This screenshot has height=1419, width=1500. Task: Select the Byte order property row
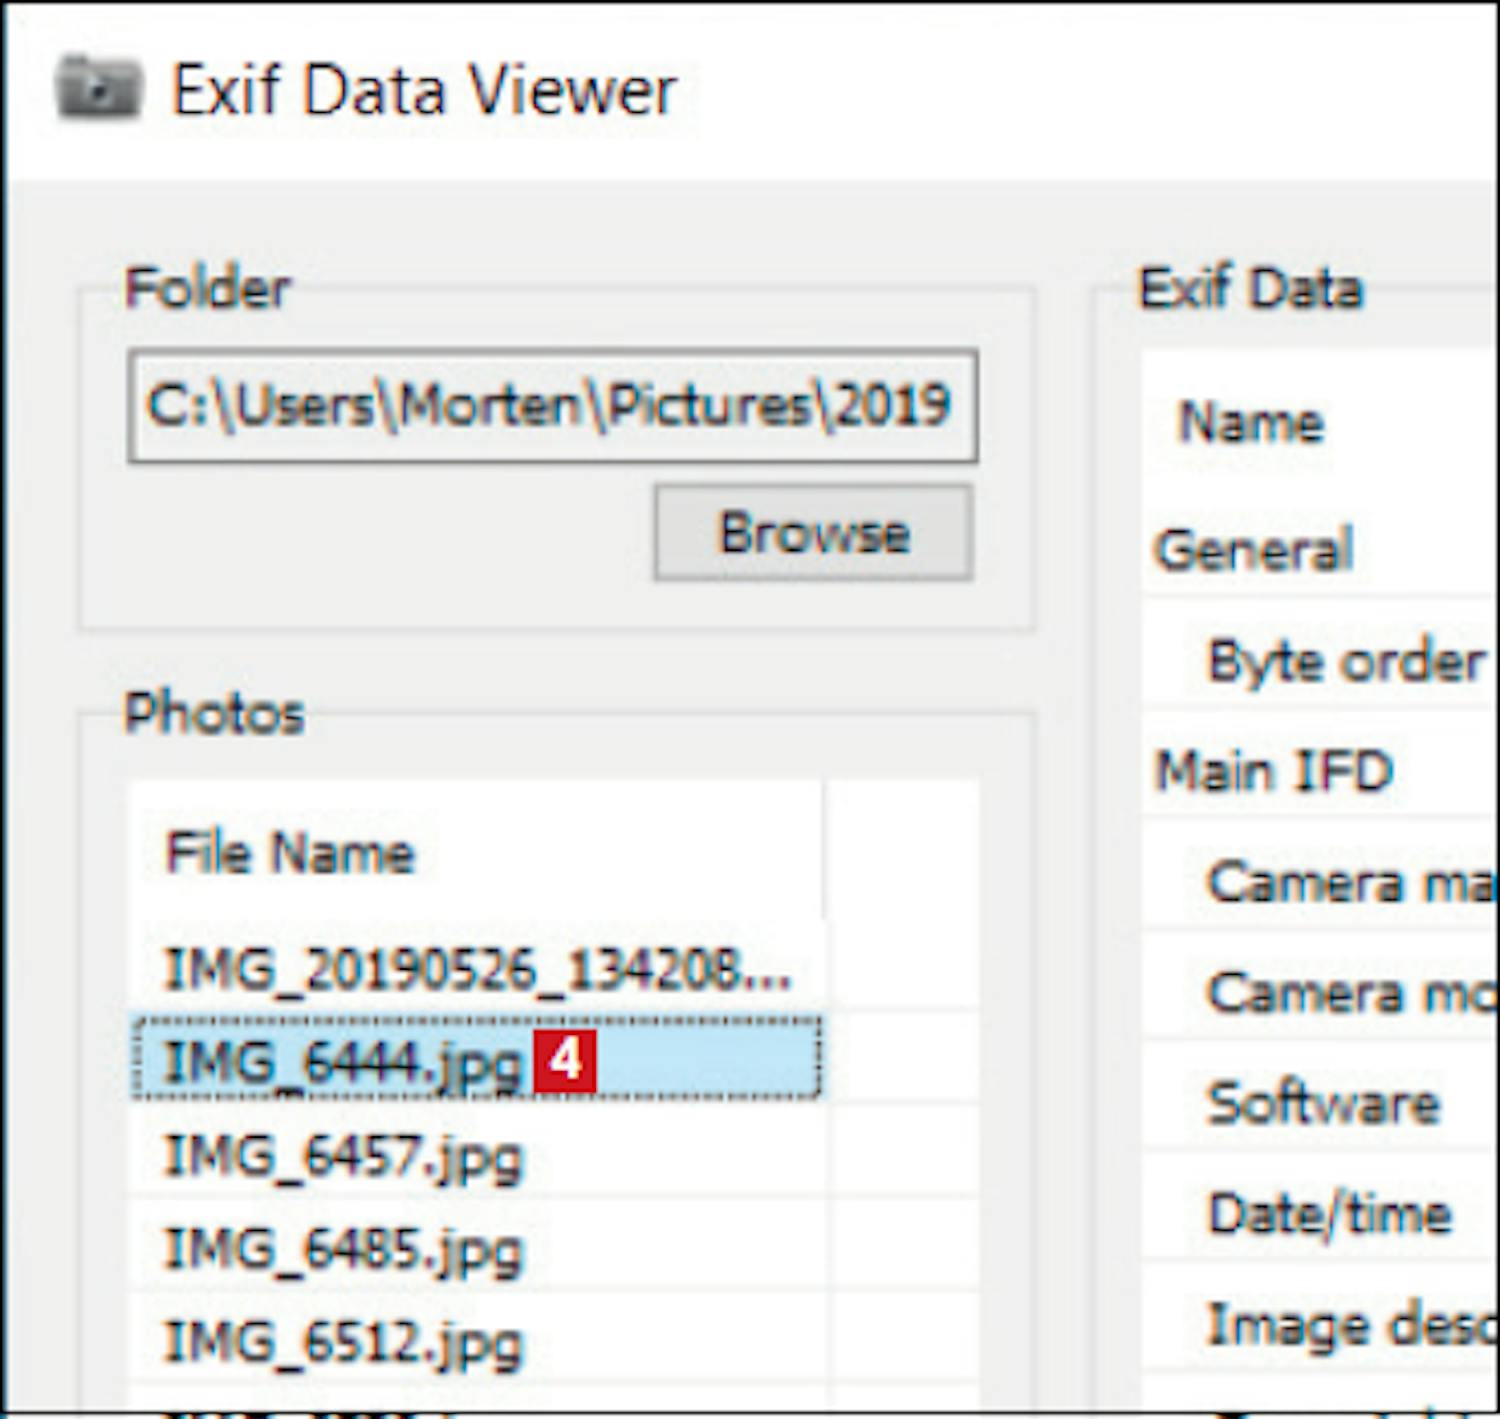point(1345,662)
